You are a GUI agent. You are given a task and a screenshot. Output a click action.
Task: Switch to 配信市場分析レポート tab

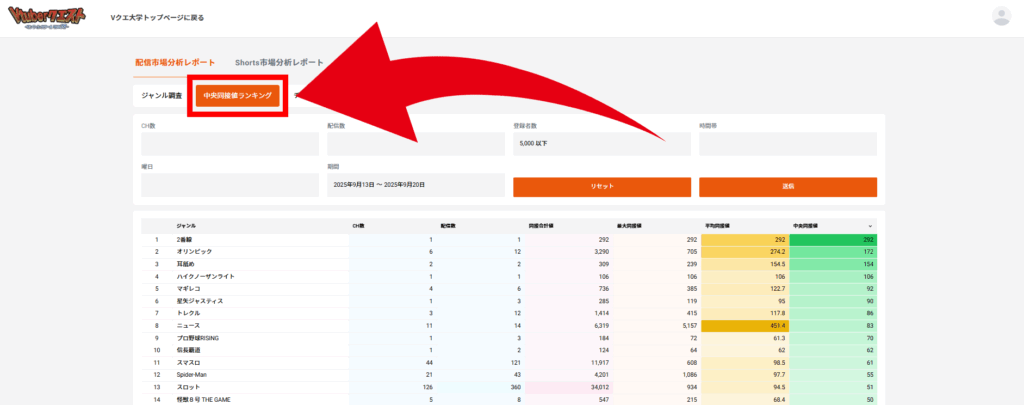coord(175,63)
